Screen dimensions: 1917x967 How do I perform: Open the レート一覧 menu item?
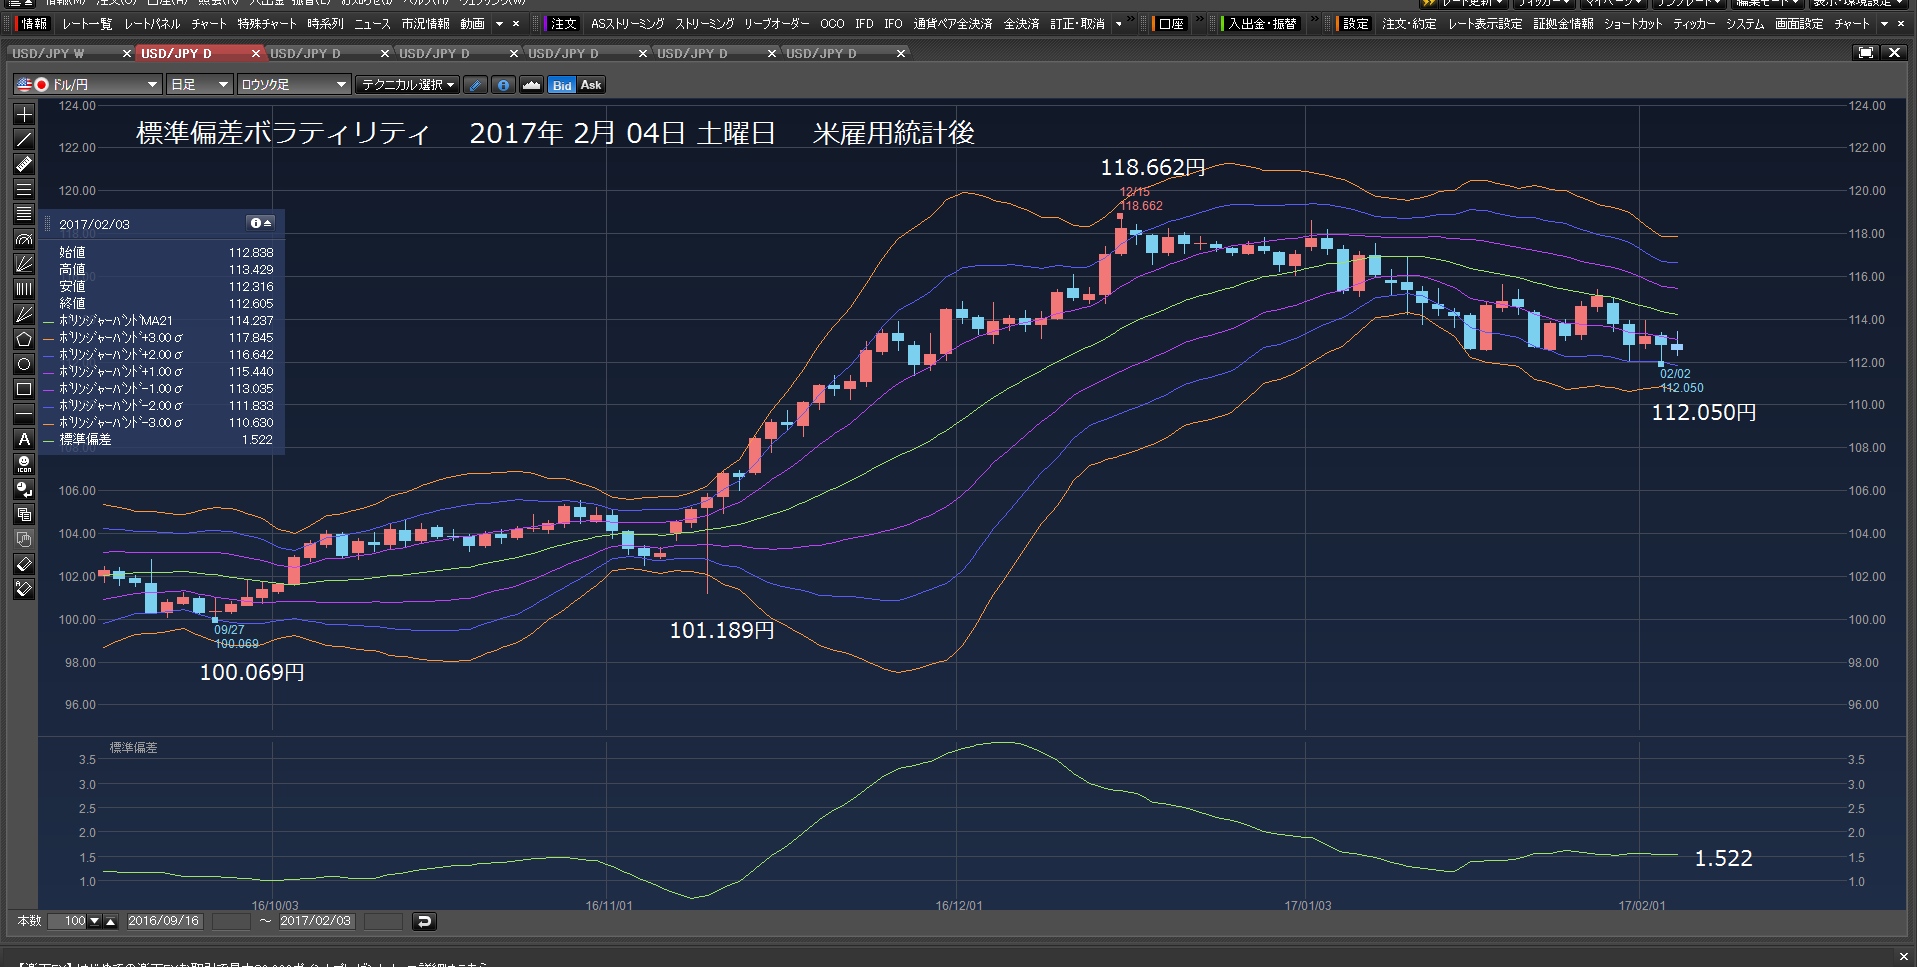pyautogui.click(x=87, y=24)
